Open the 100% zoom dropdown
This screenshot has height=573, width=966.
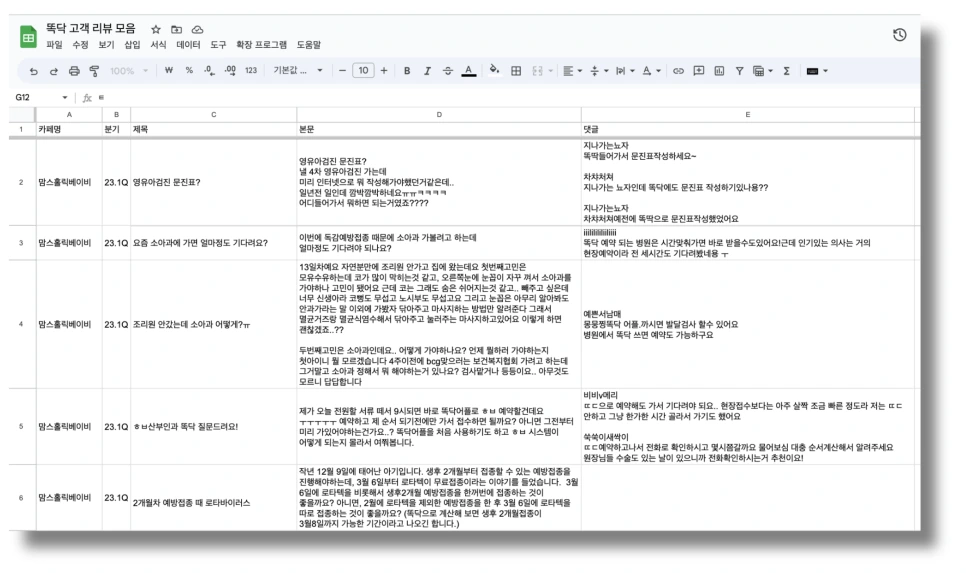pyautogui.click(x=129, y=71)
